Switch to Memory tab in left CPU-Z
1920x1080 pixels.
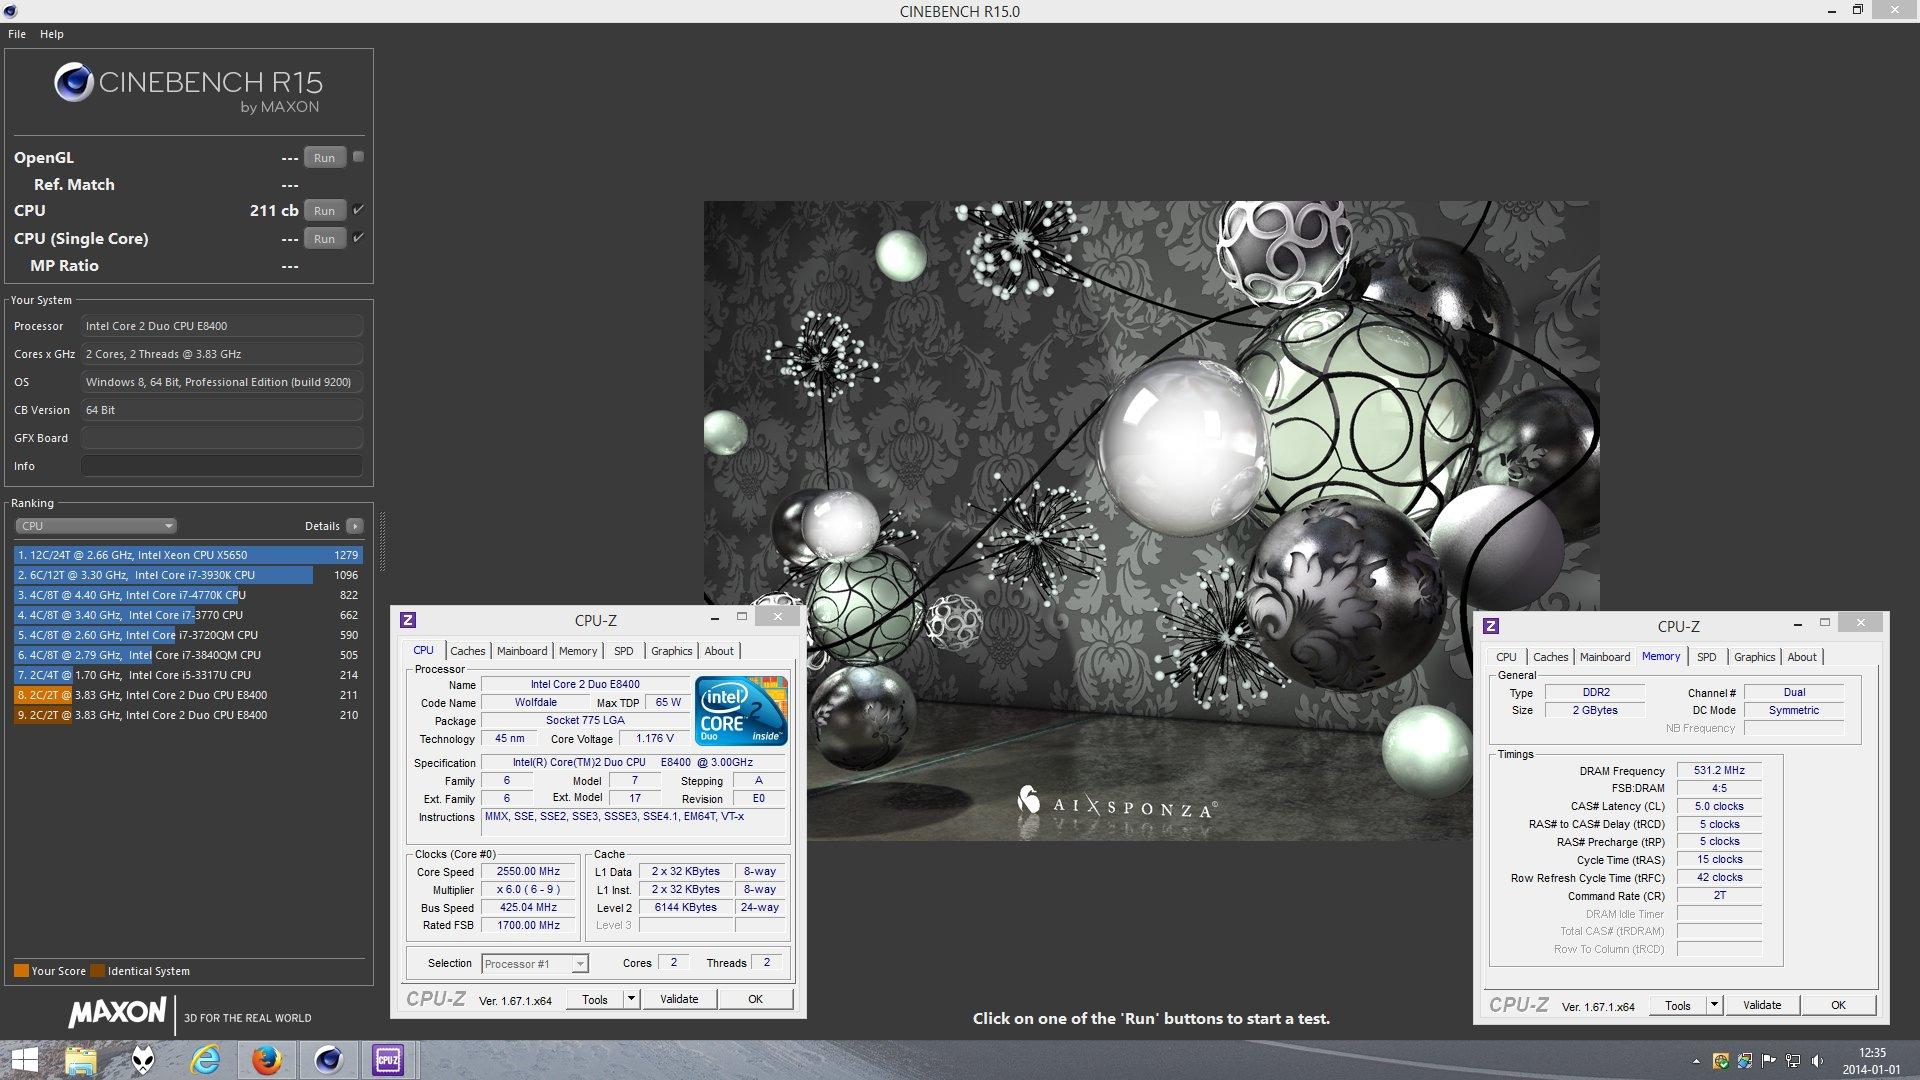pos(578,651)
